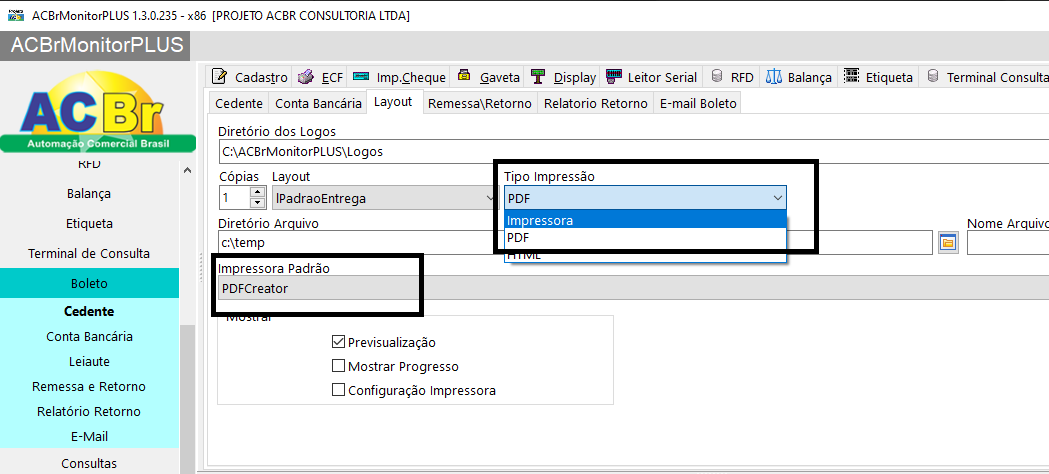Open the Leitor Serial tab
This screenshot has height=474, width=1049.
(651, 77)
